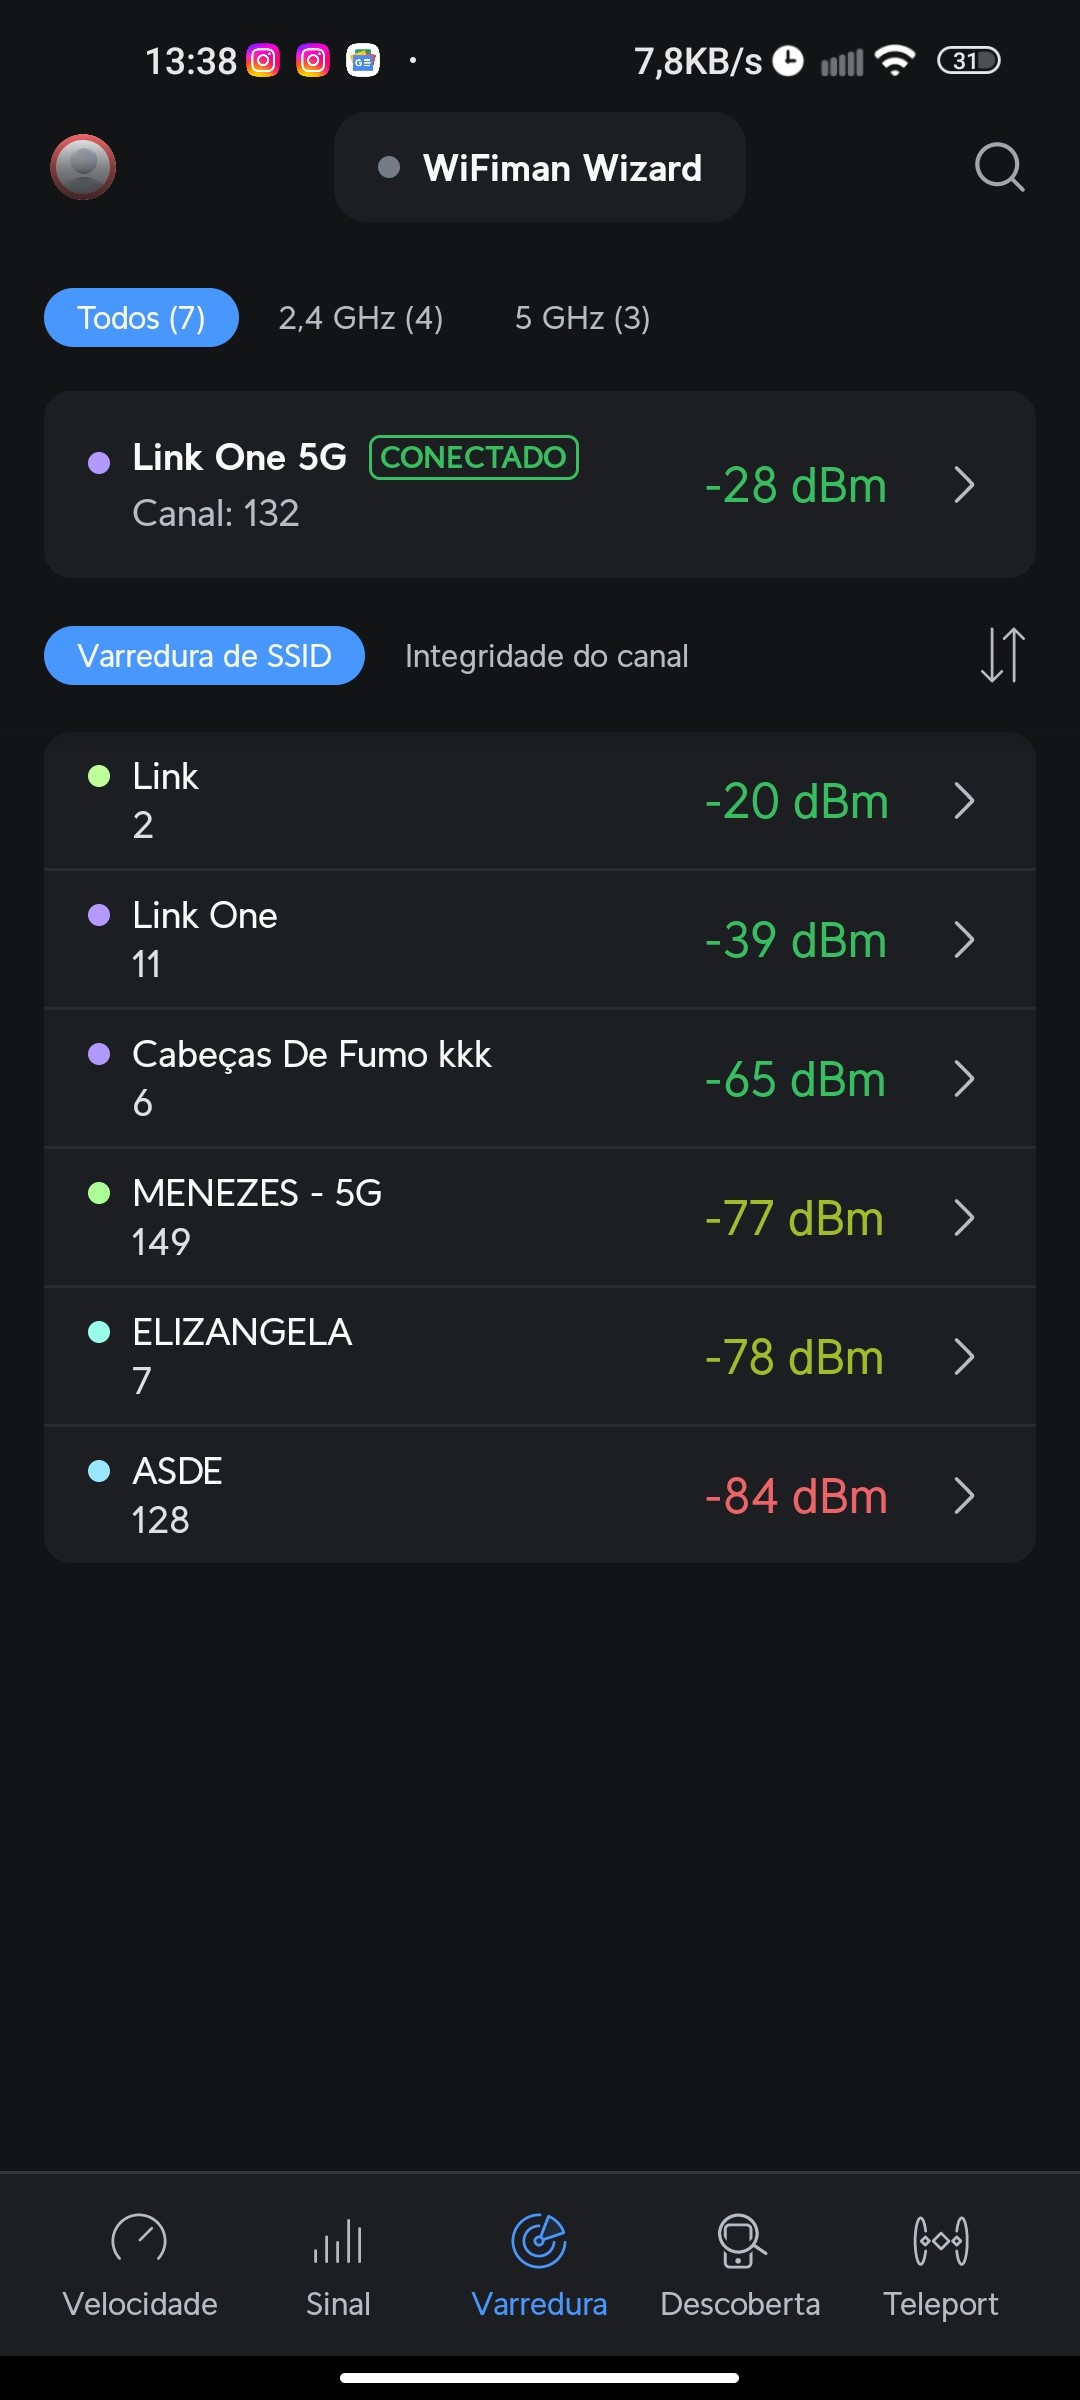Tap the user profile avatar

83,167
